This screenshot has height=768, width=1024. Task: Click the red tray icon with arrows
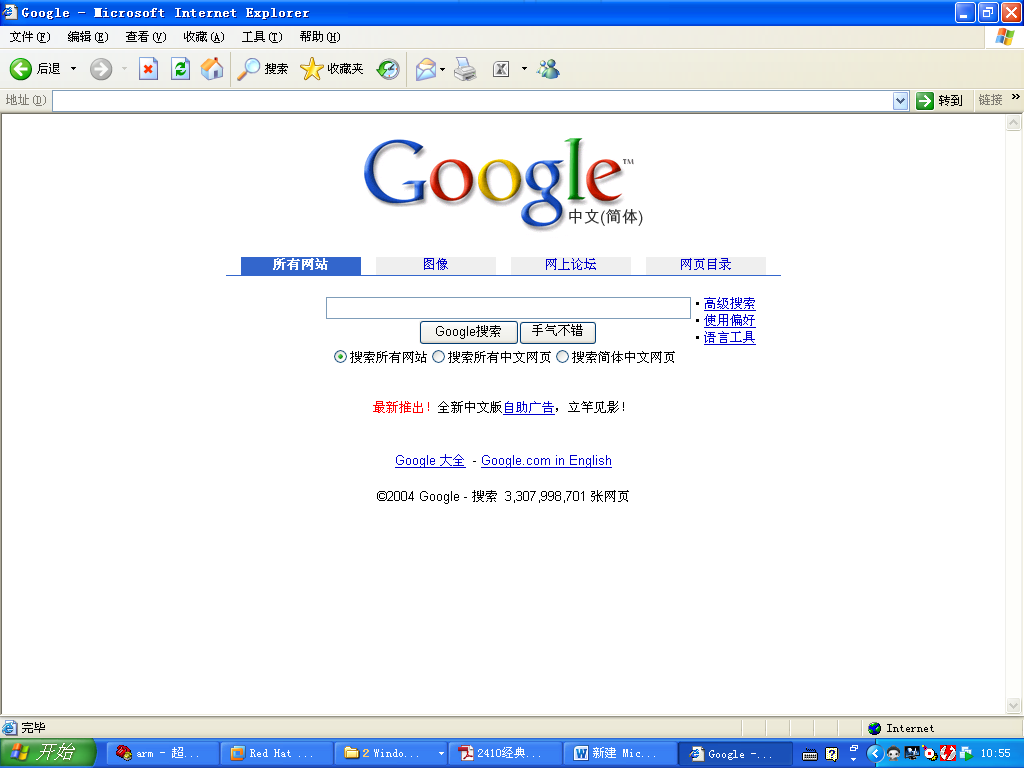(948, 754)
